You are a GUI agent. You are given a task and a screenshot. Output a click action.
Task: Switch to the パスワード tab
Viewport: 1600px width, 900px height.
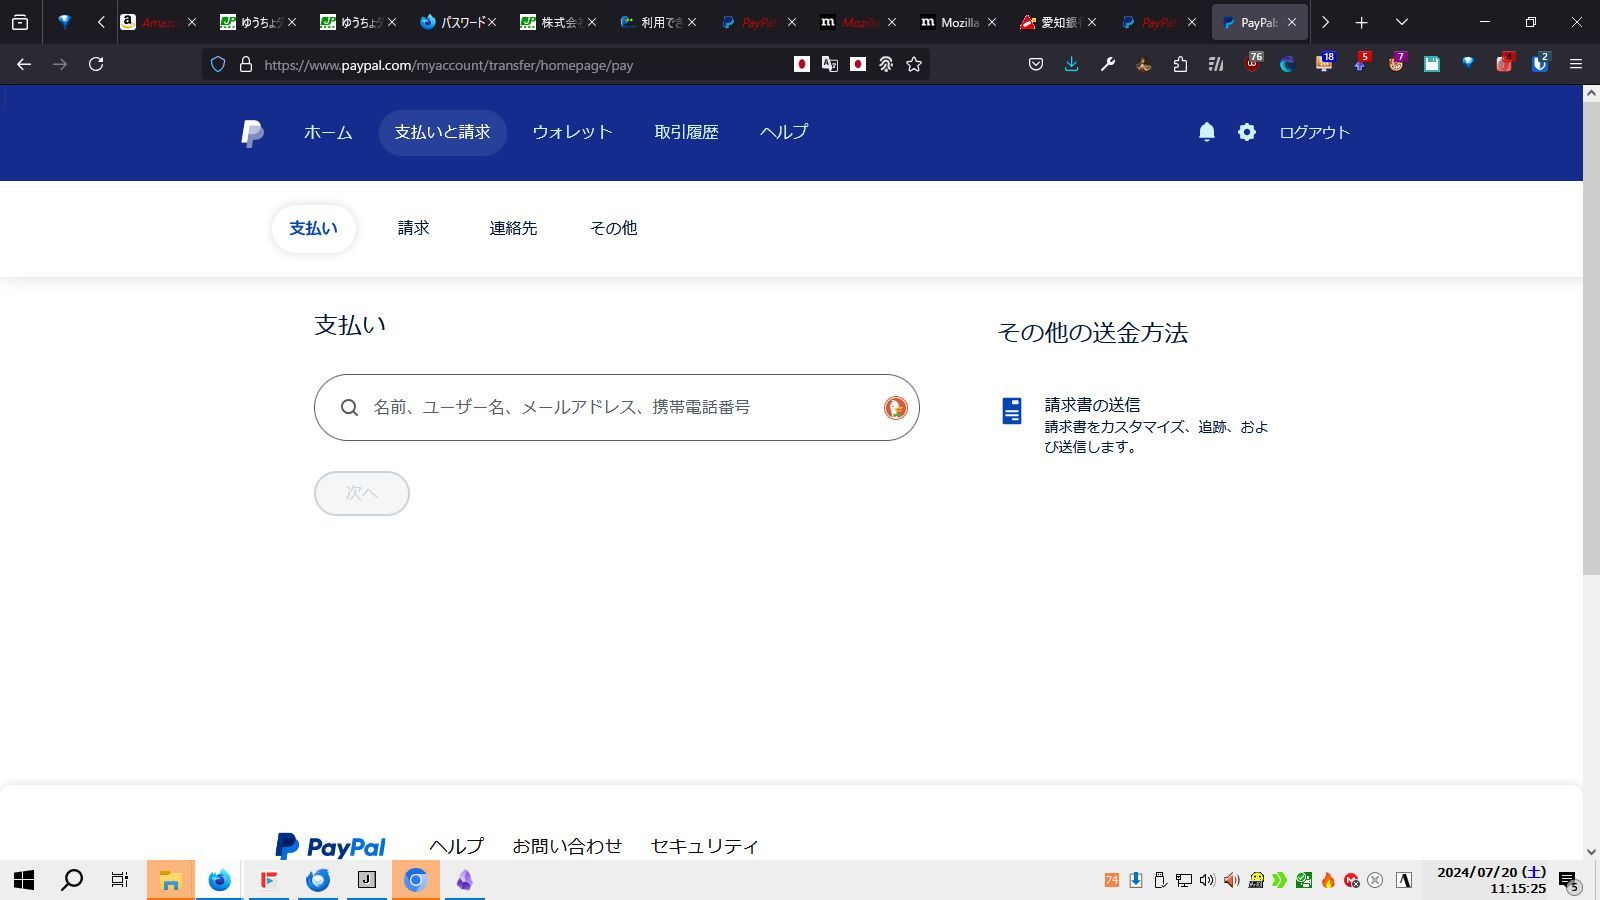(x=458, y=22)
